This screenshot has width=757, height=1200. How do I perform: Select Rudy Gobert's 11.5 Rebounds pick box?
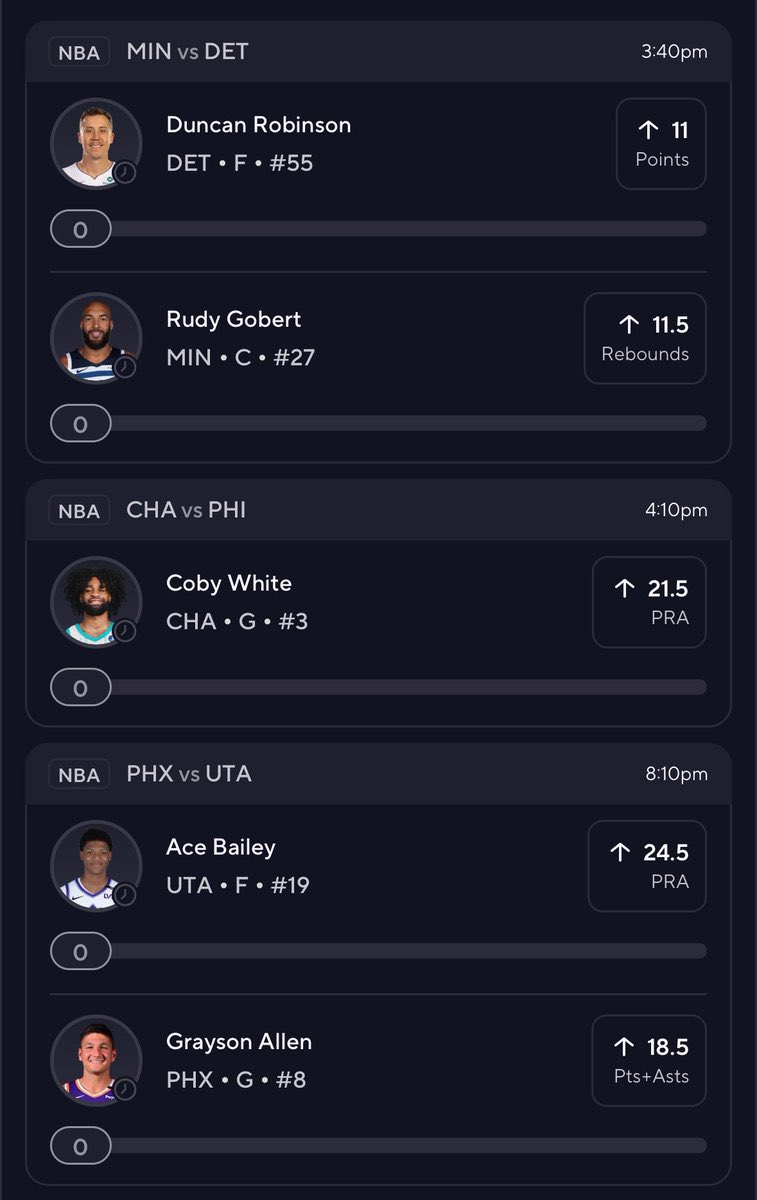tap(645, 338)
